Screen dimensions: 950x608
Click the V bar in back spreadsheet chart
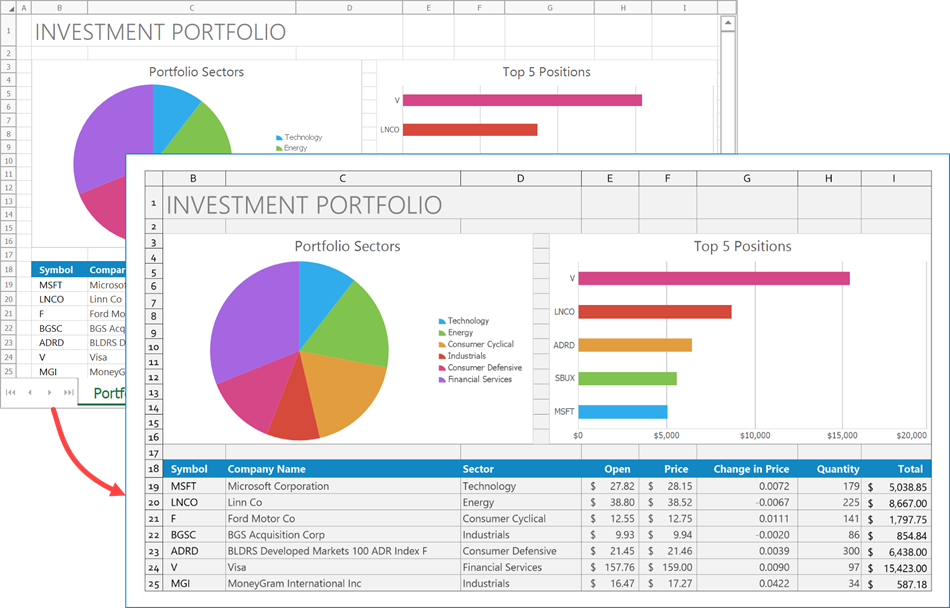pos(522,100)
